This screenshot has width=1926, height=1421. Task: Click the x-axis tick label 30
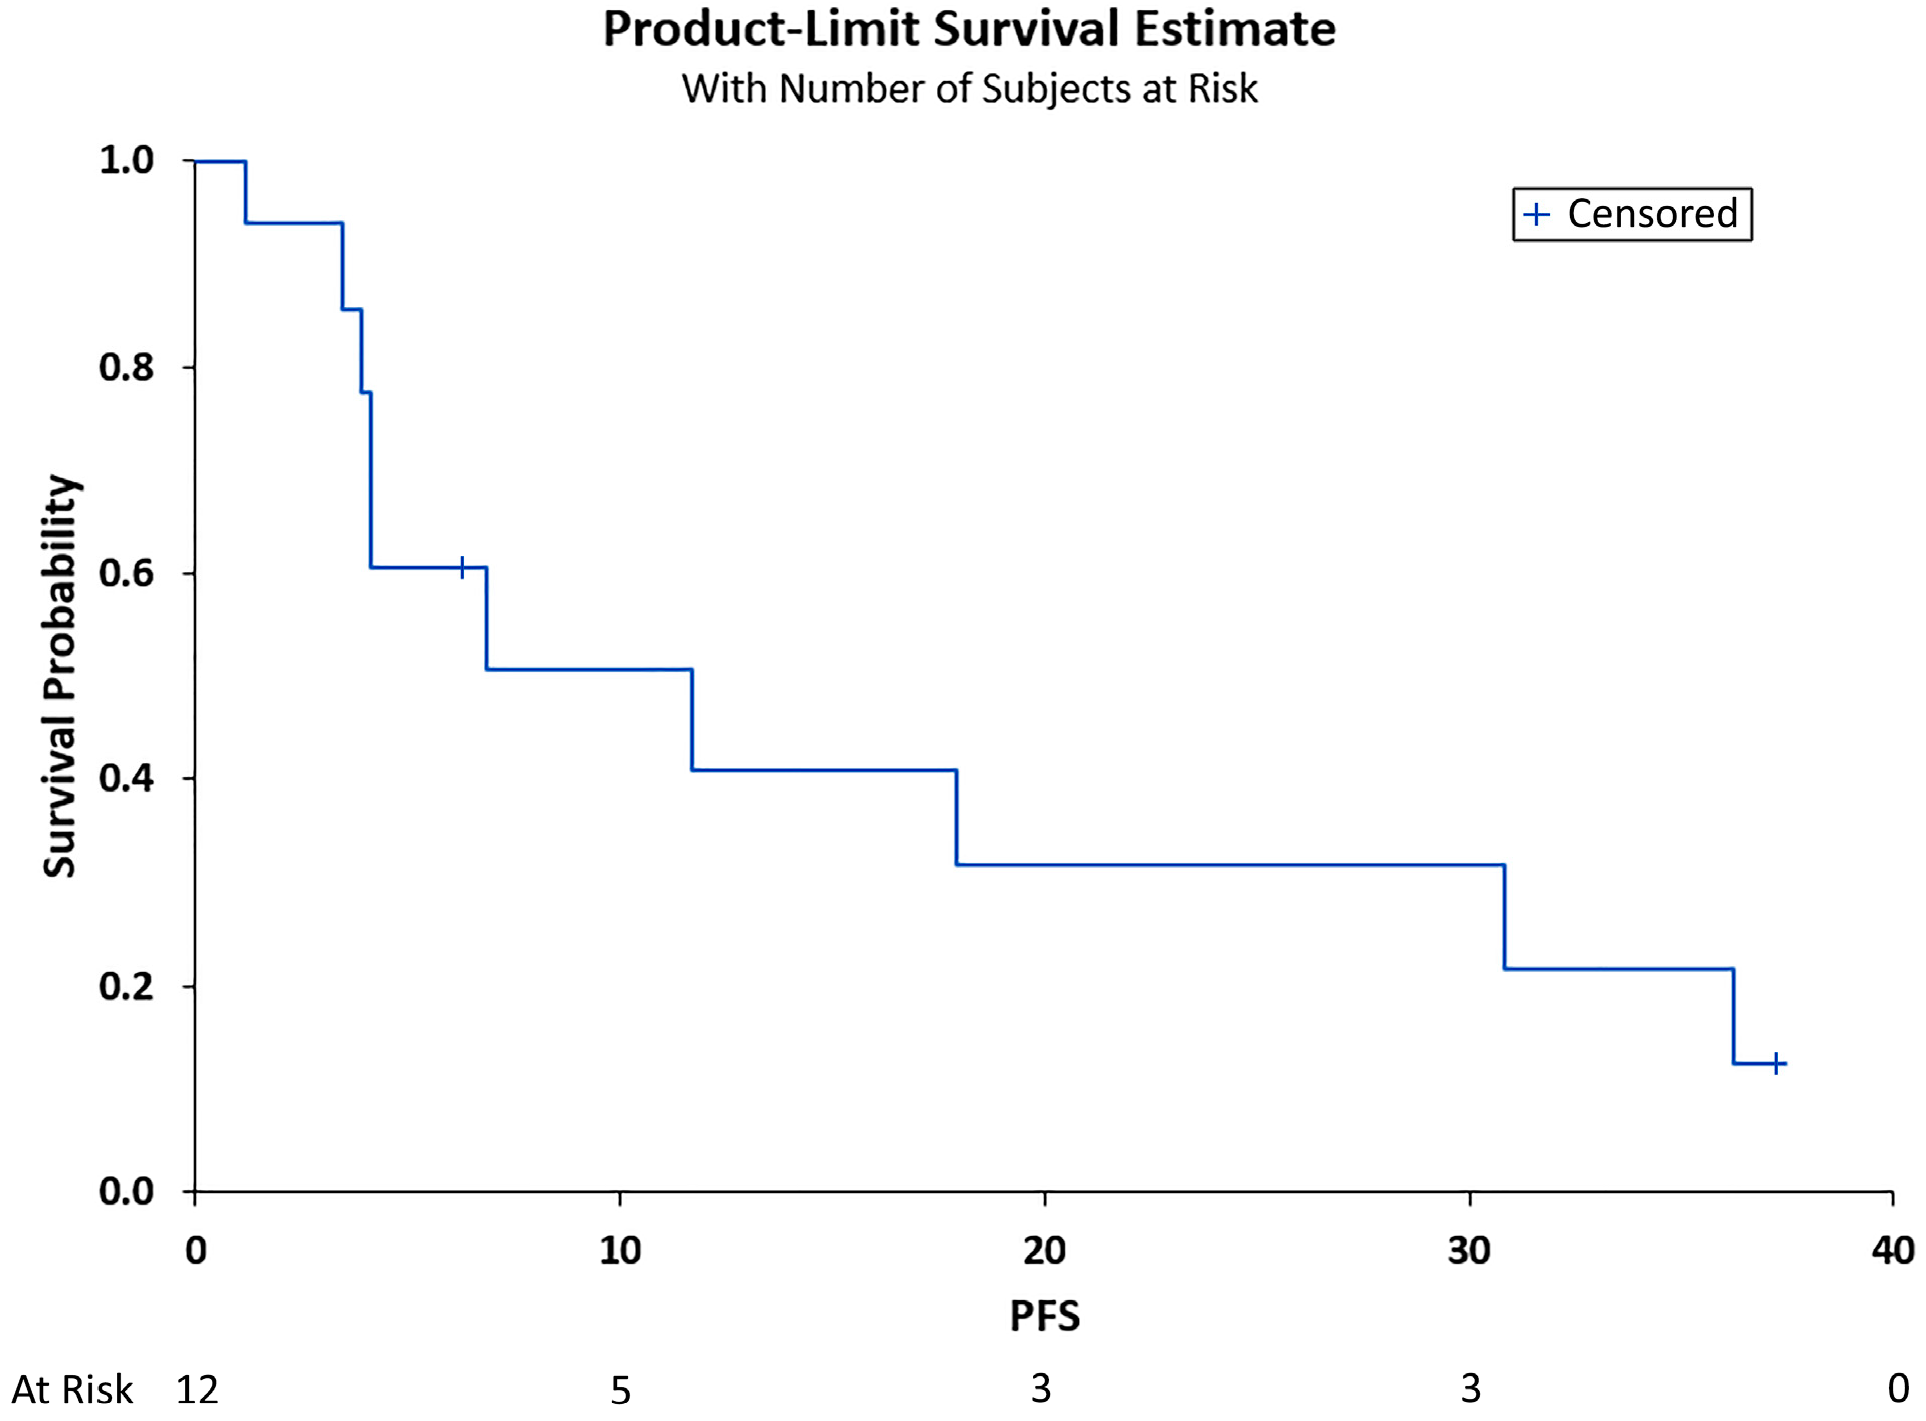point(1469,1251)
